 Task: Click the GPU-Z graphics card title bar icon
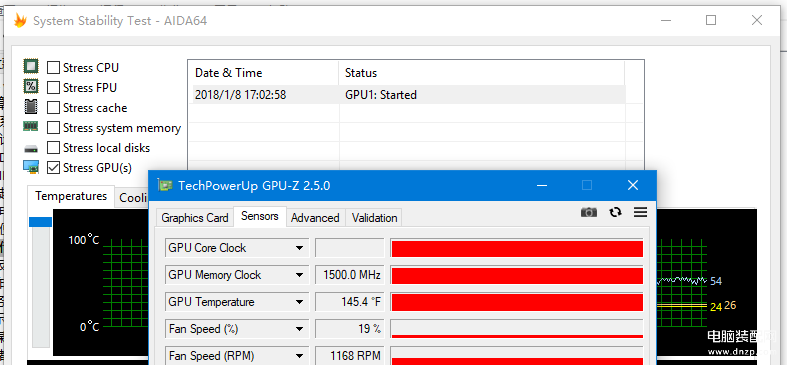(x=165, y=185)
